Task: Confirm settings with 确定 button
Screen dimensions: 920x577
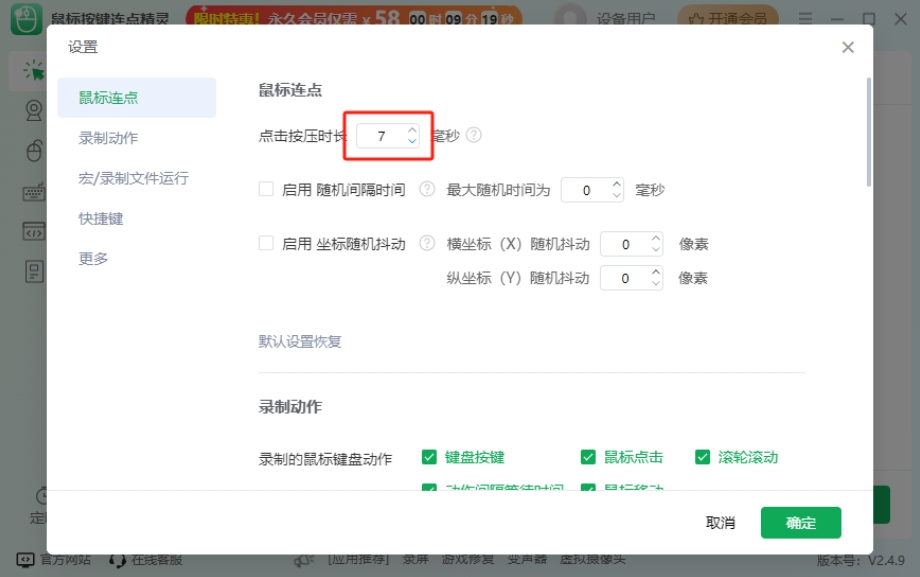Action: pyautogui.click(x=800, y=522)
